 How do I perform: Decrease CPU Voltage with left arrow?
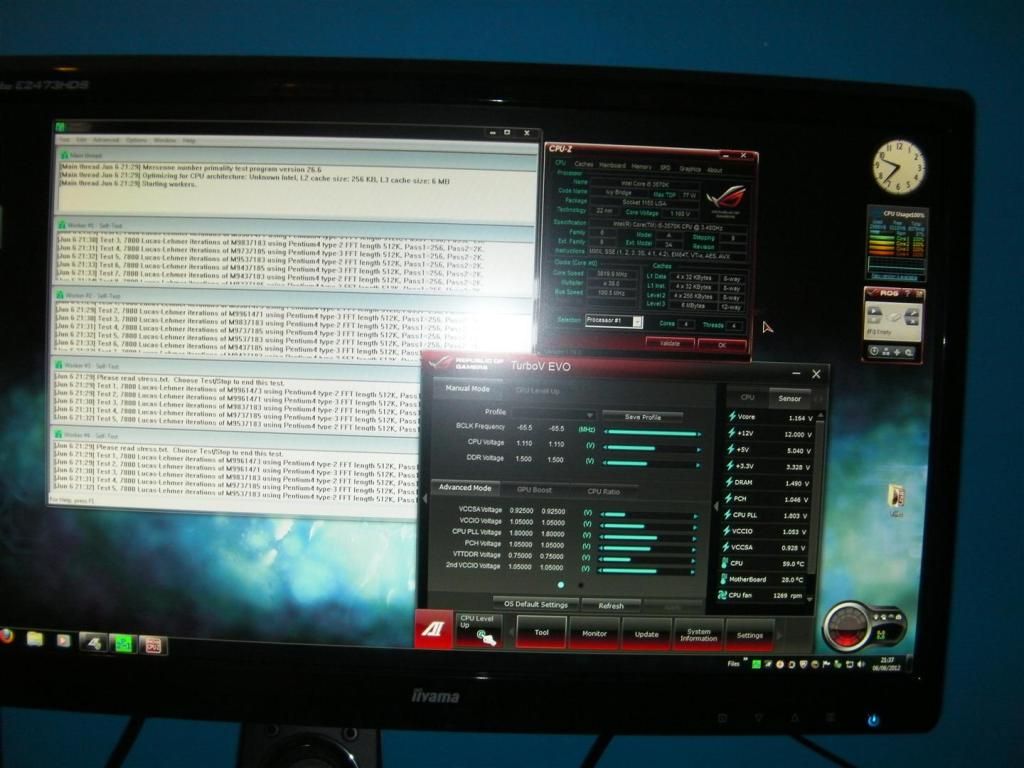[605, 448]
